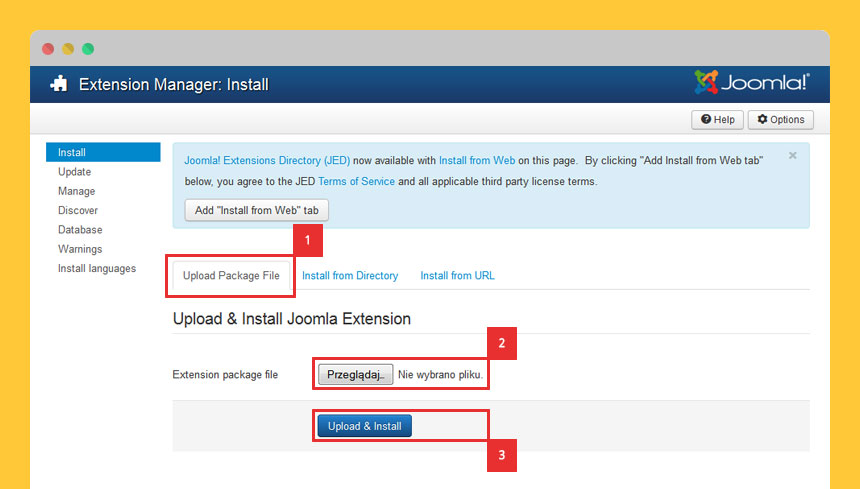The height and width of the screenshot is (489, 860).
Task: Click the red close window button
Action: tap(48, 49)
